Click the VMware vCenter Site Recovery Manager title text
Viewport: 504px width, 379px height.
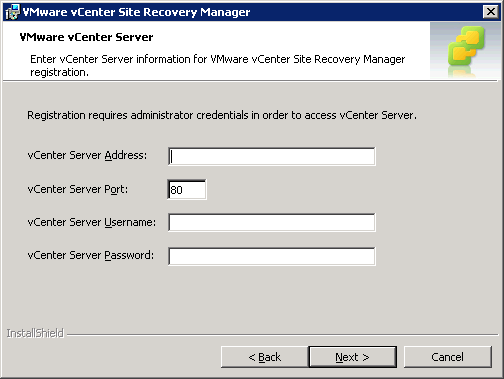coord(136,12)
